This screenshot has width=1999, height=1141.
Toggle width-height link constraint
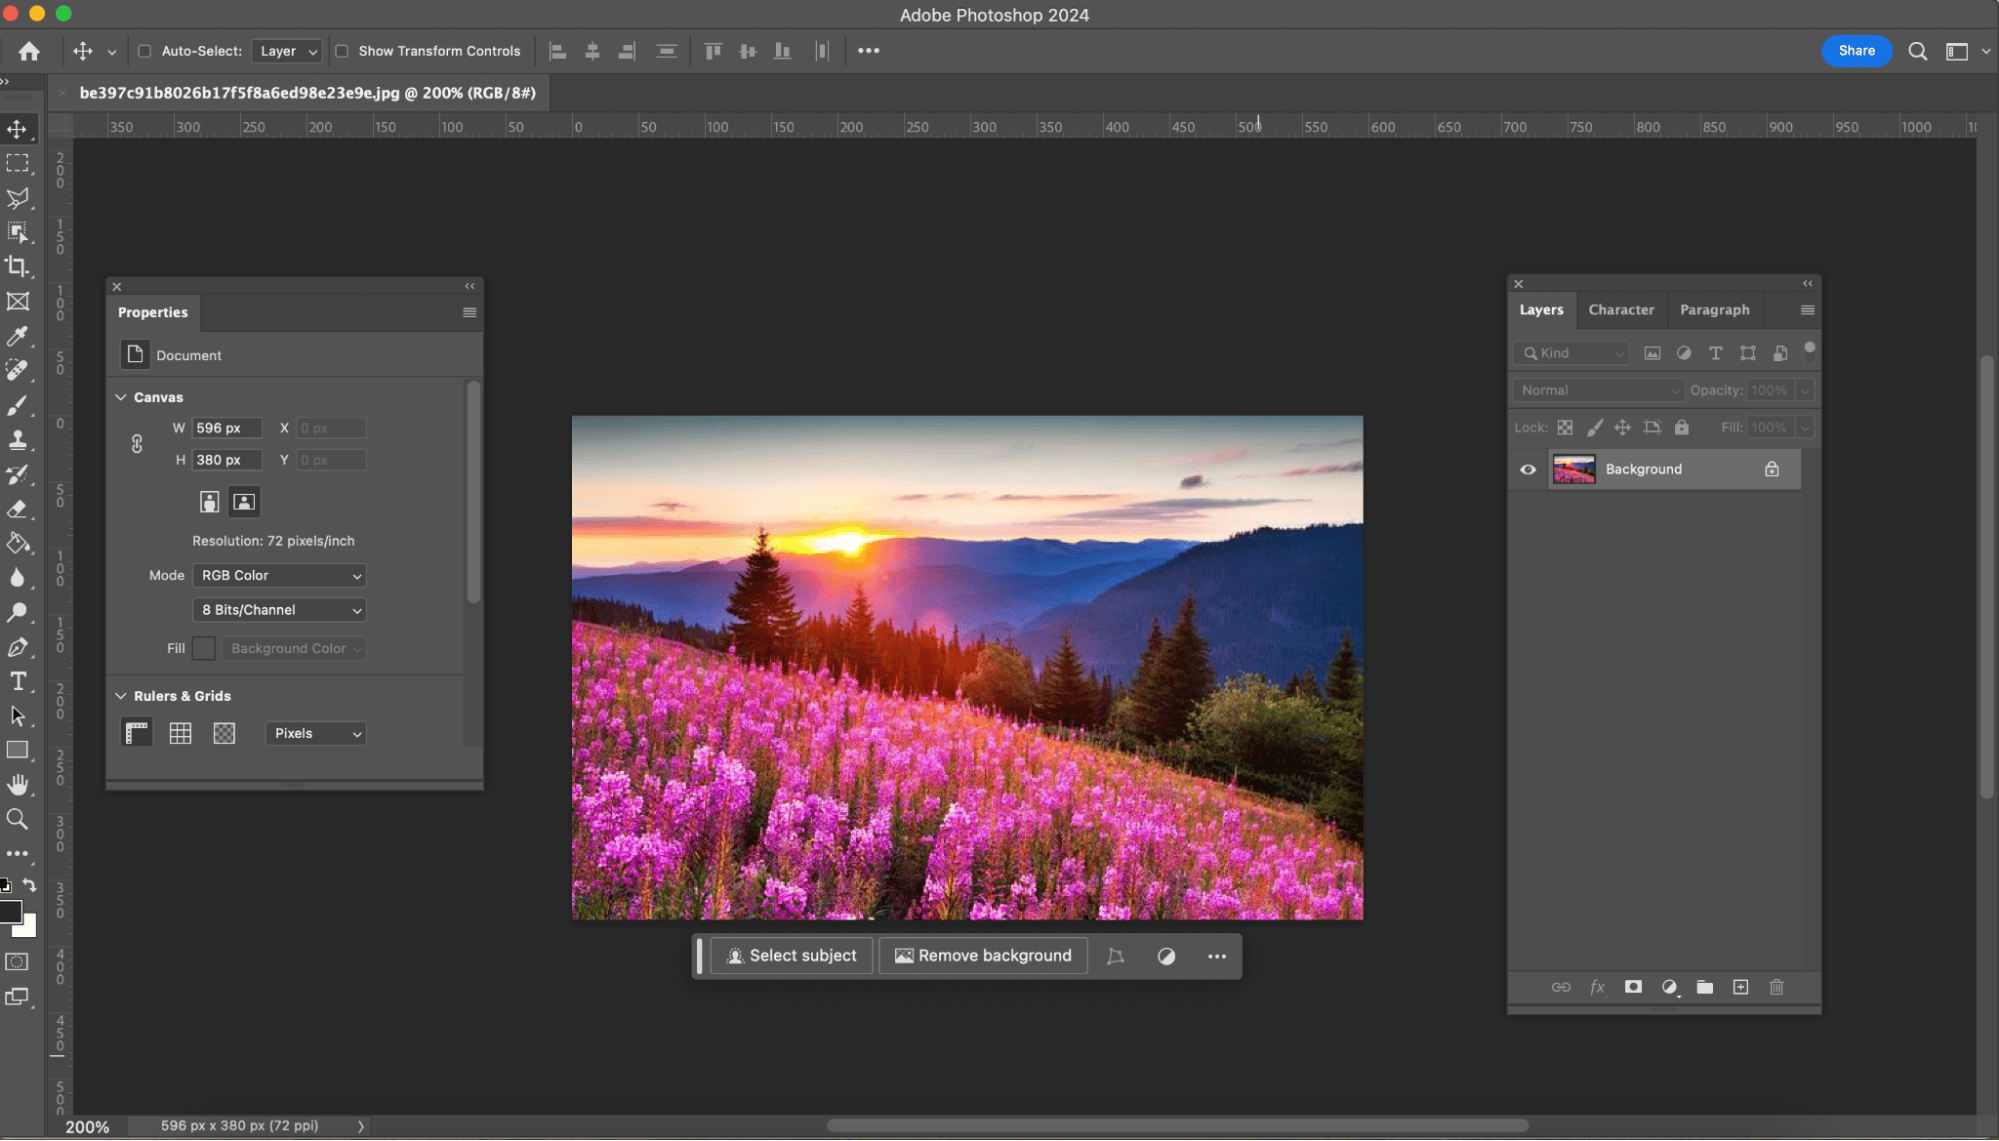[137, 444]
